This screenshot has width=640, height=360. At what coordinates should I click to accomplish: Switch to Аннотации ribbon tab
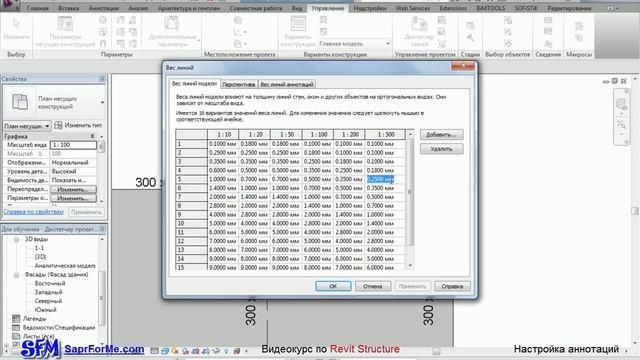tap(104, 8)
